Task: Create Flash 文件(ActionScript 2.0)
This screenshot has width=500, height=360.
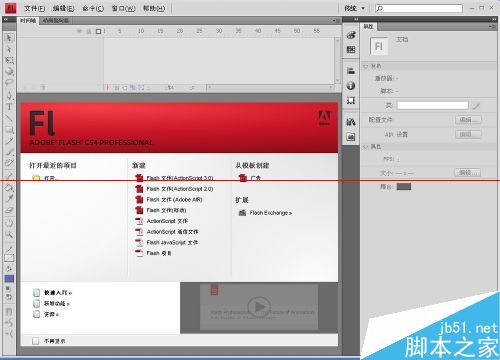Action: pos(174,189)
